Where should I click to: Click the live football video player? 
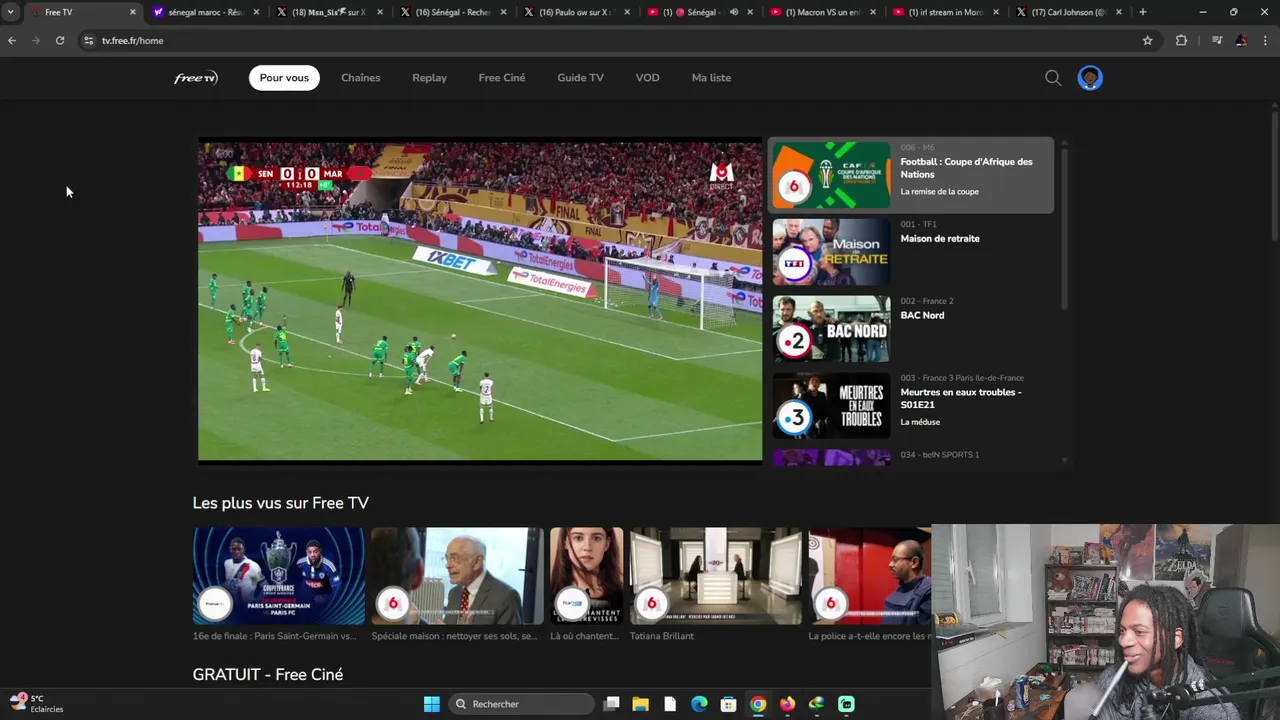(480, 300)
